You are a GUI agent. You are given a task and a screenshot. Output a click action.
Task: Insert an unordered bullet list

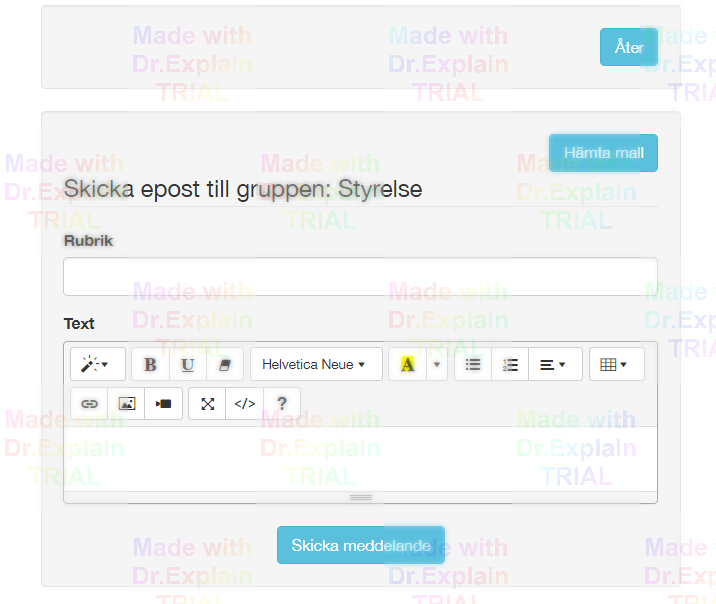(x=473, y=364)
